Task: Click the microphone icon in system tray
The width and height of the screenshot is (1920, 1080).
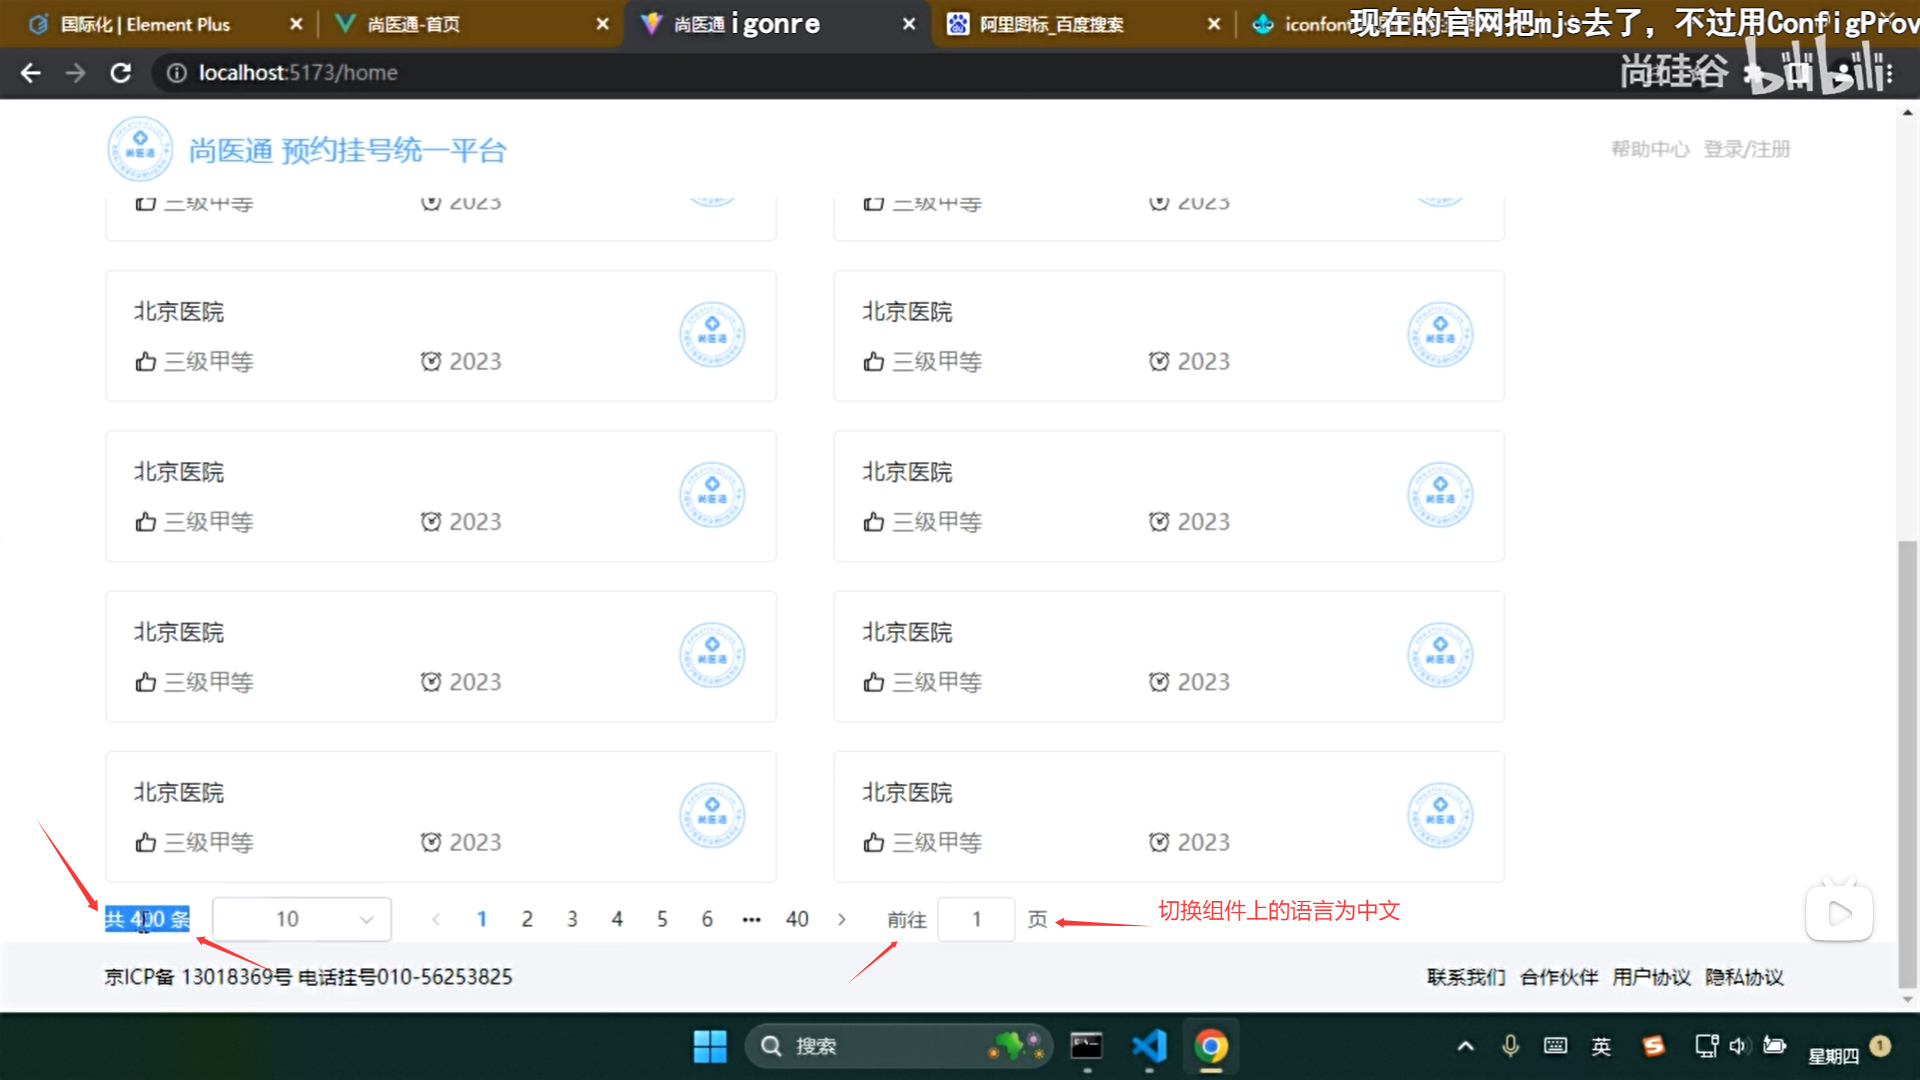Action: tap(1509, 1046)
